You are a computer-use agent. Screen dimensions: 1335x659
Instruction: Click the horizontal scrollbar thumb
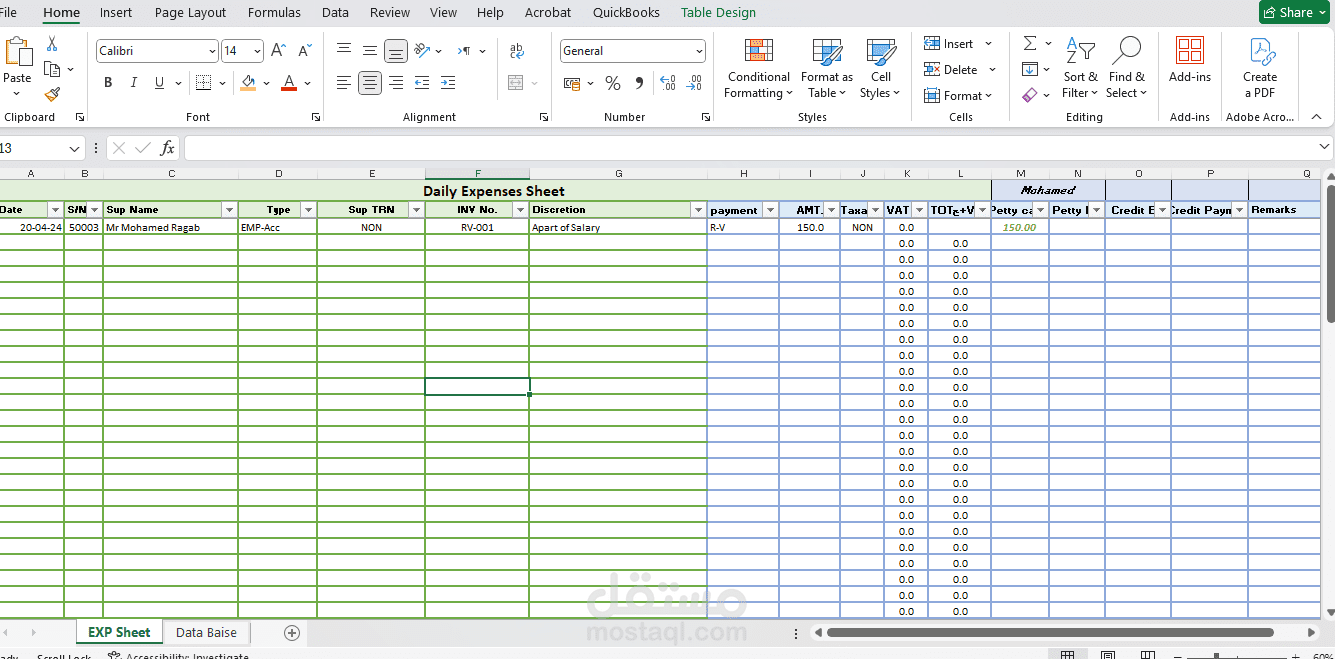click(x=1050, y=632)
